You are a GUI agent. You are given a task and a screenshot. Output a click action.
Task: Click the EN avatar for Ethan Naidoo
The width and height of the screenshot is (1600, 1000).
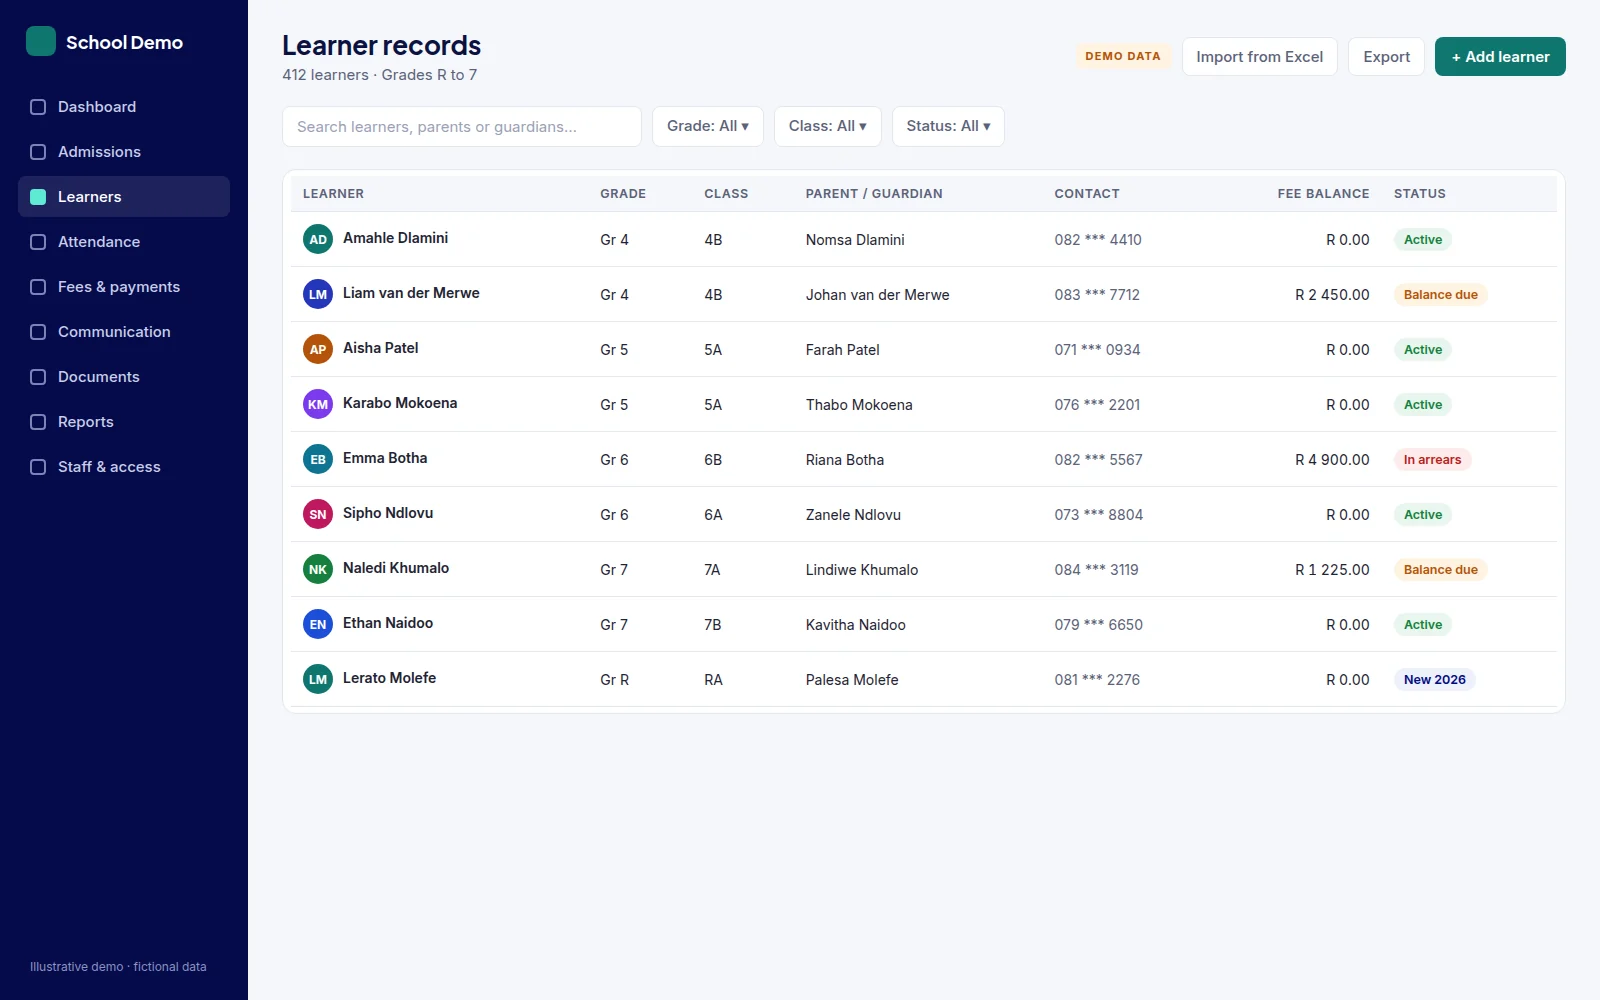coord(318,624)
